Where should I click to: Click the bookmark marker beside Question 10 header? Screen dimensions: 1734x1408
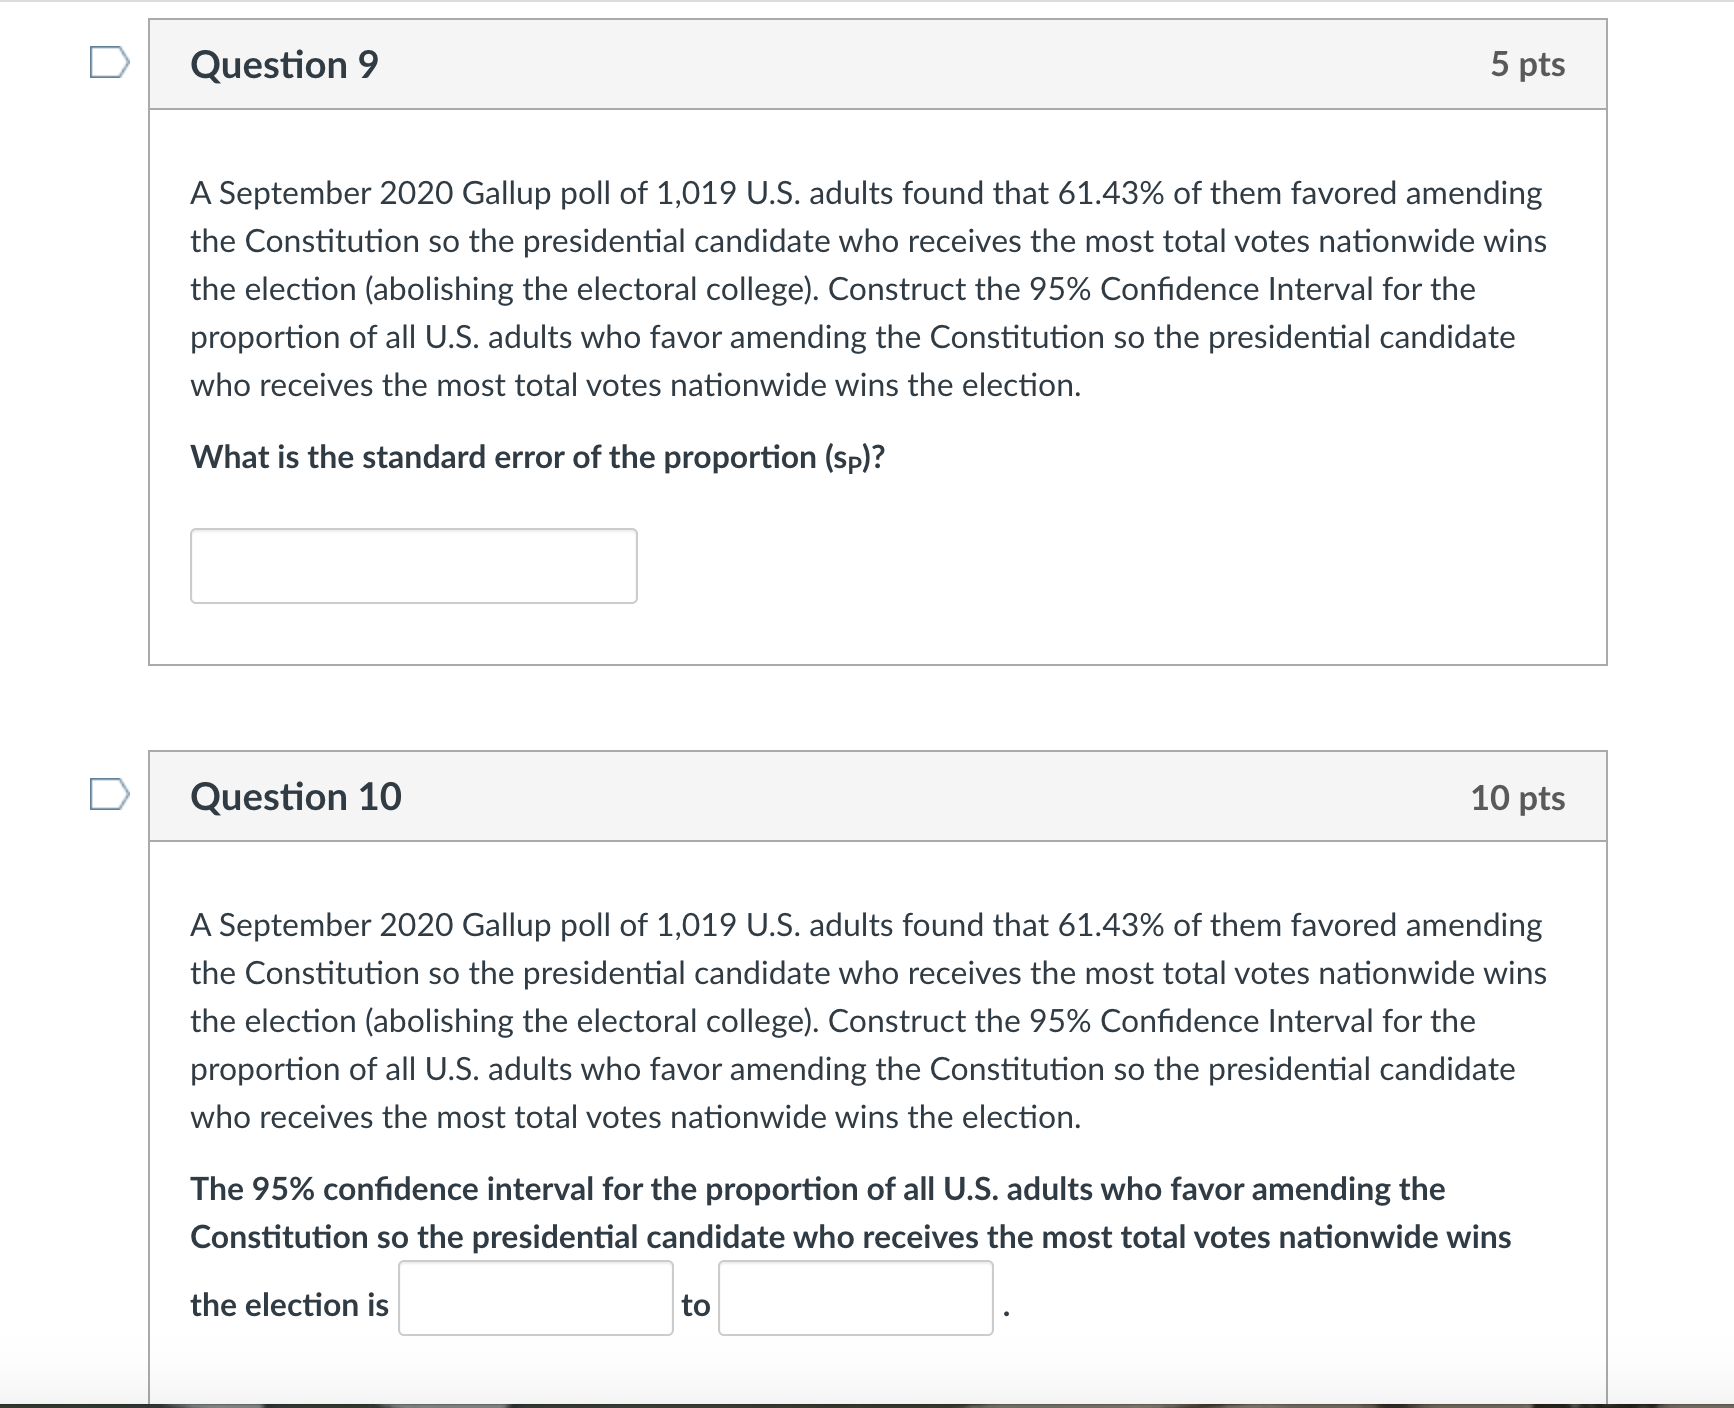(x=110, y=793)
